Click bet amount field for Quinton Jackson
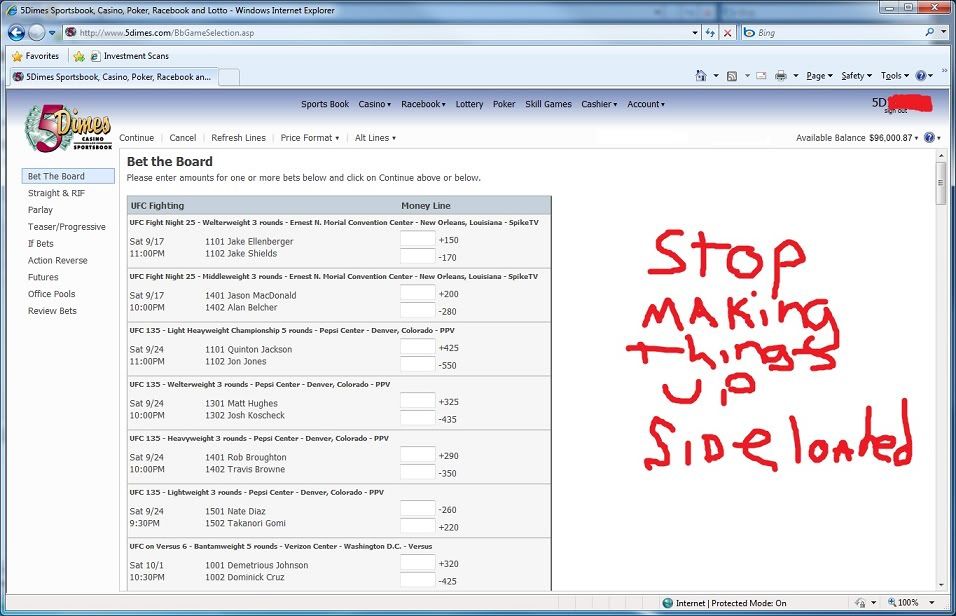956x616 pixels. 418,346
